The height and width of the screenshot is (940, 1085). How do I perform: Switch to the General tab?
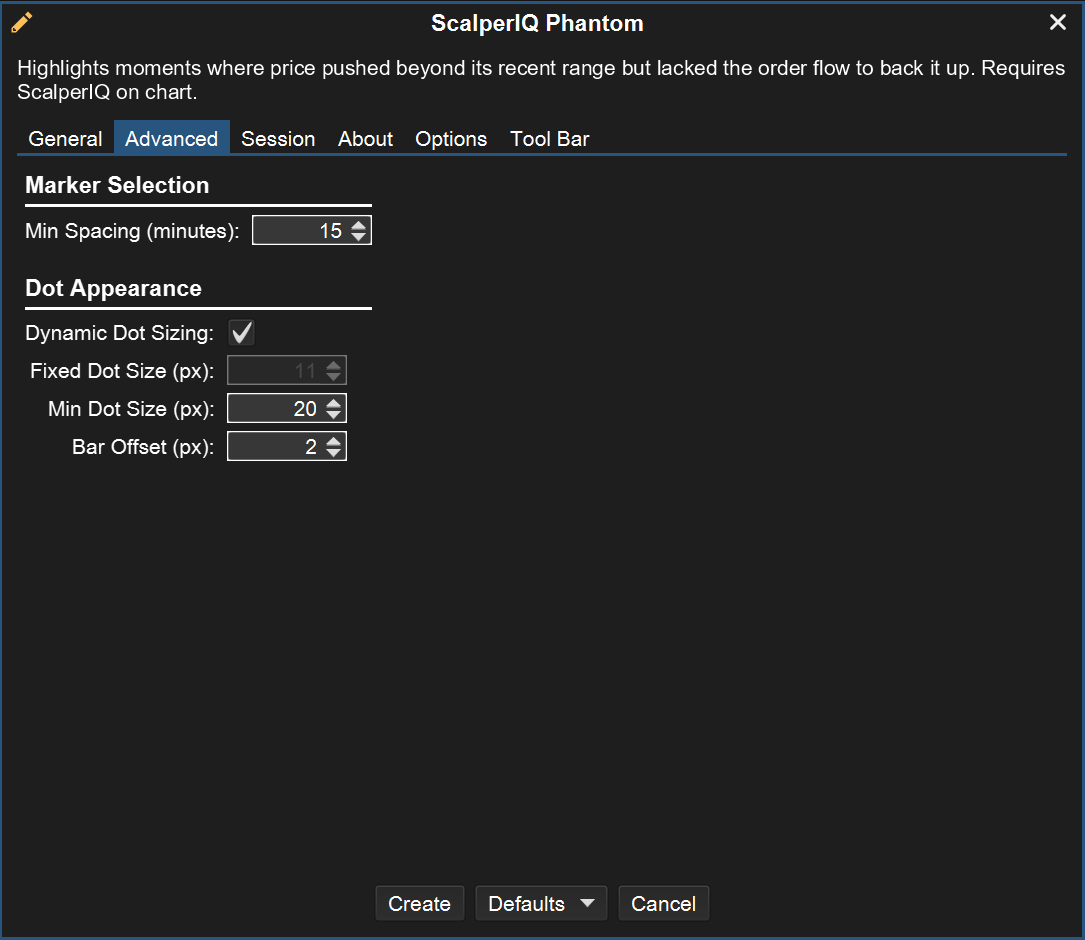(x=65, y=138)
